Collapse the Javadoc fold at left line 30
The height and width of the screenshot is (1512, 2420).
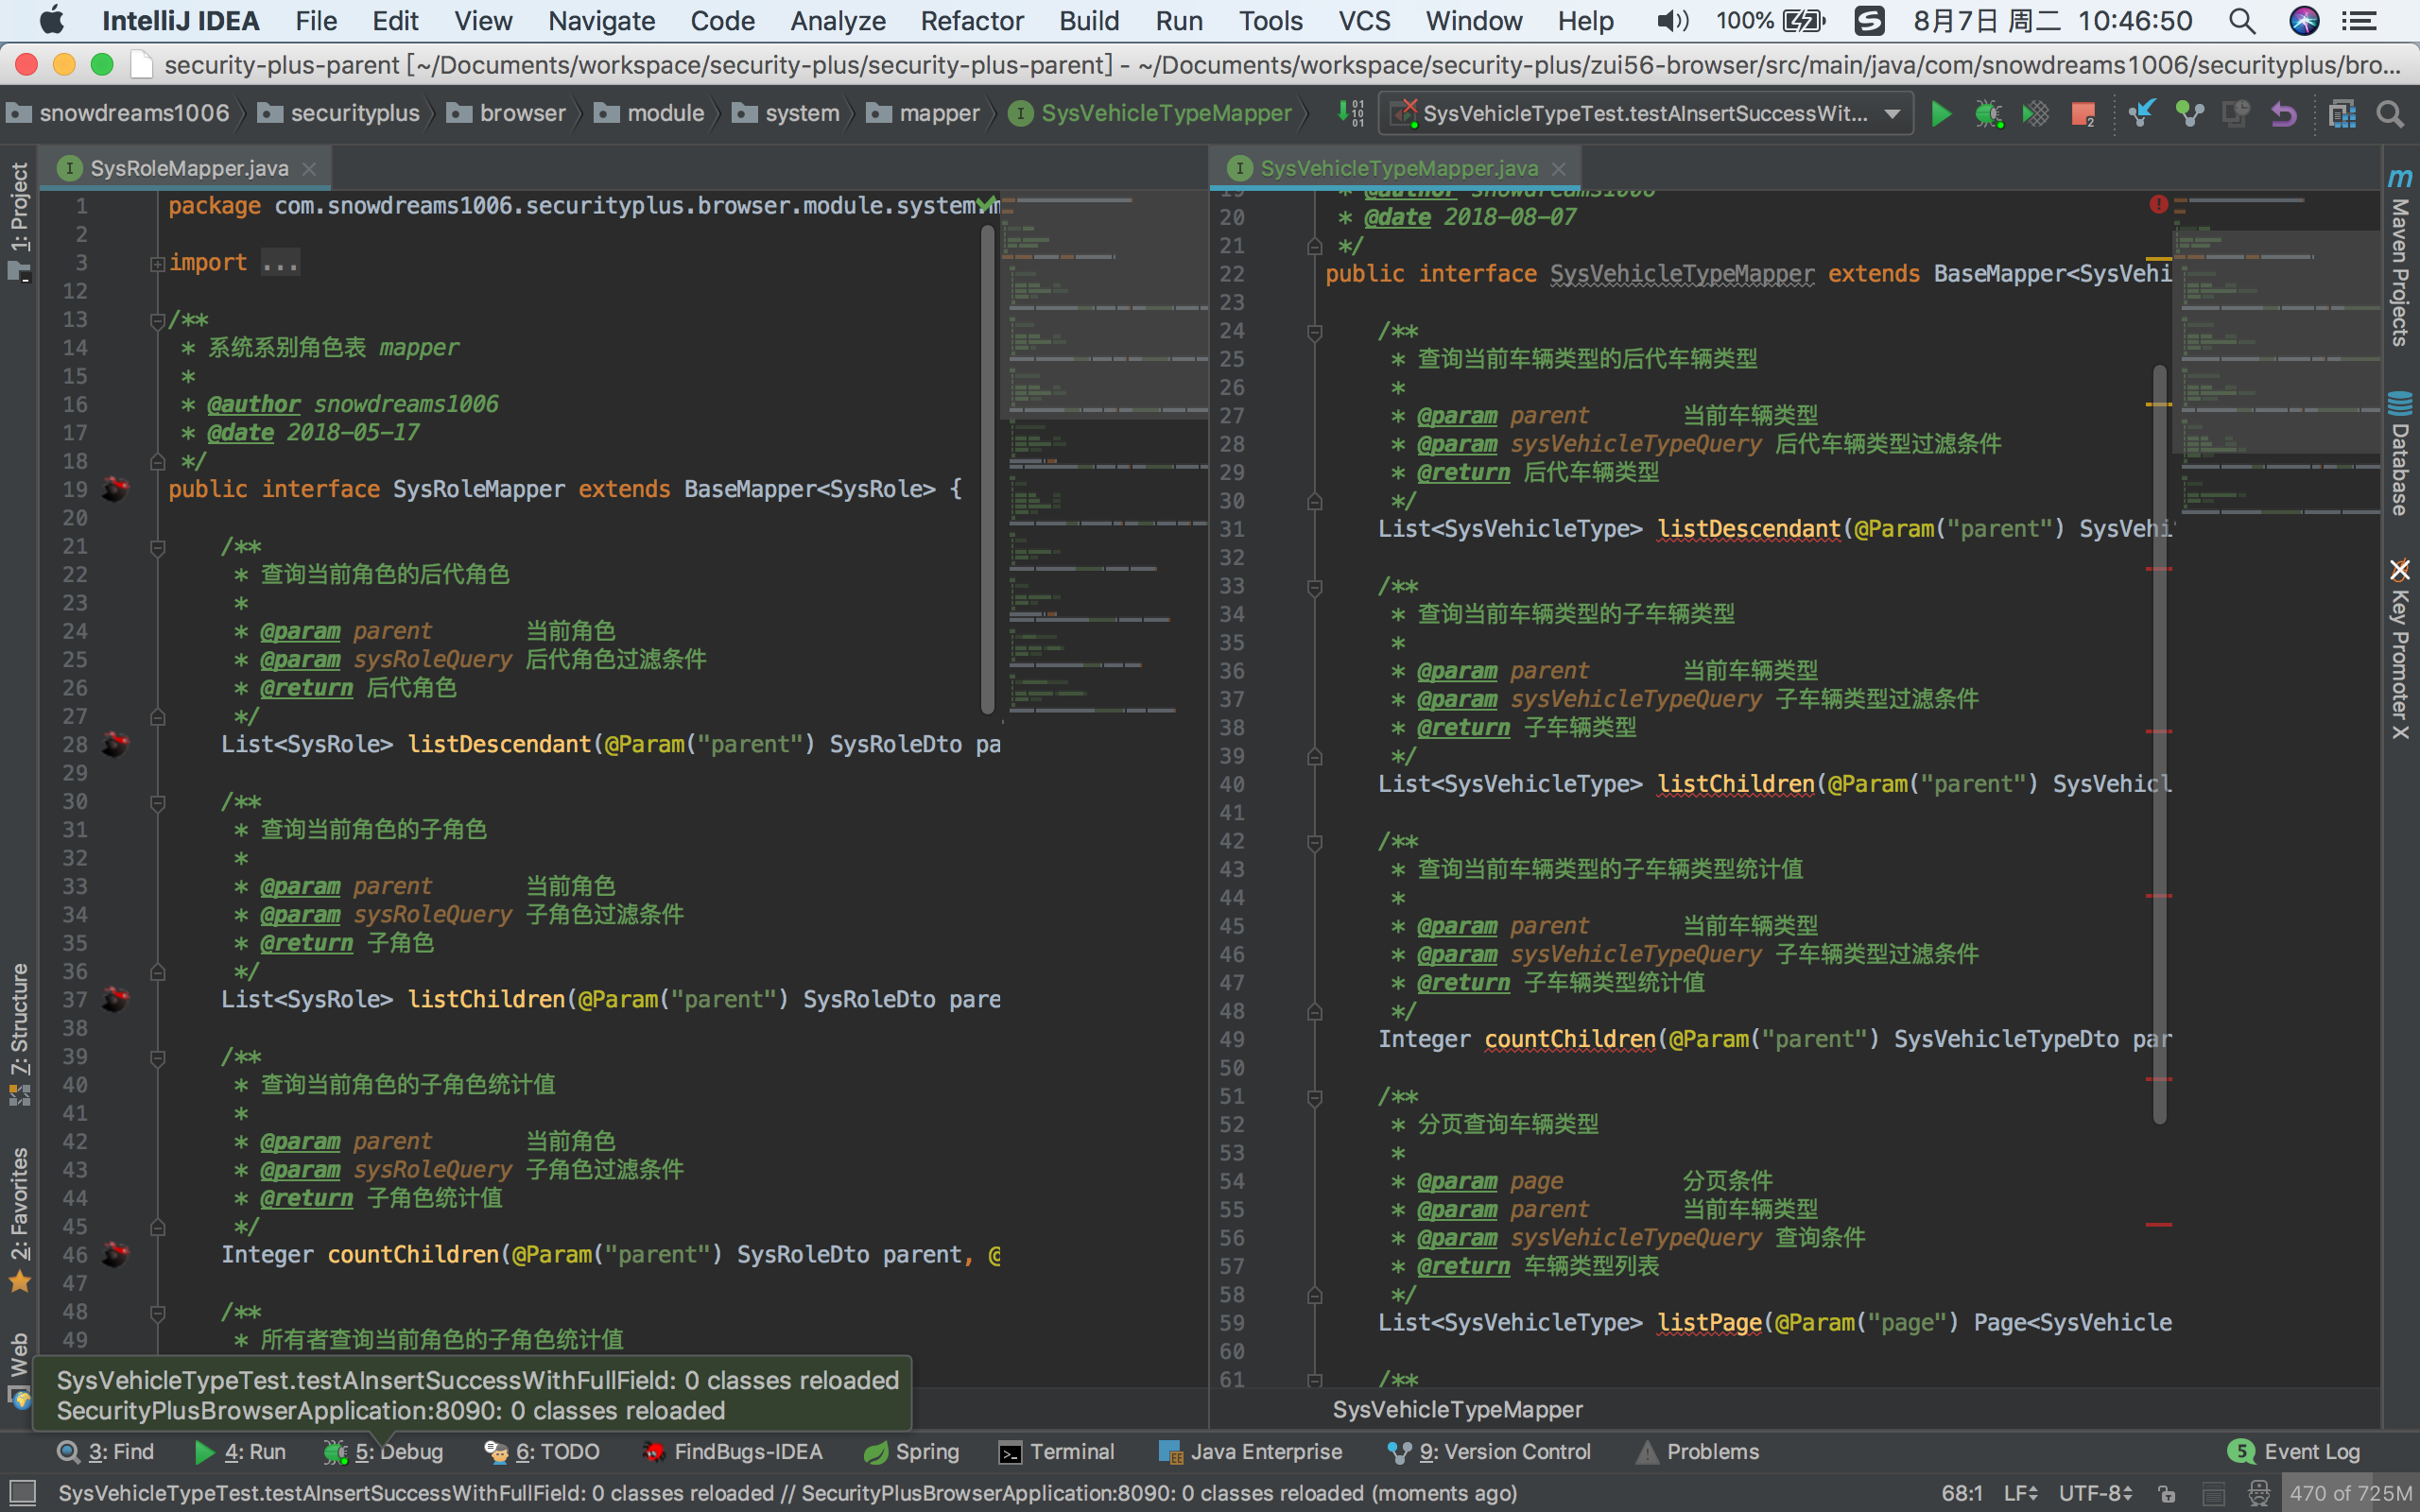coord(158,803)
